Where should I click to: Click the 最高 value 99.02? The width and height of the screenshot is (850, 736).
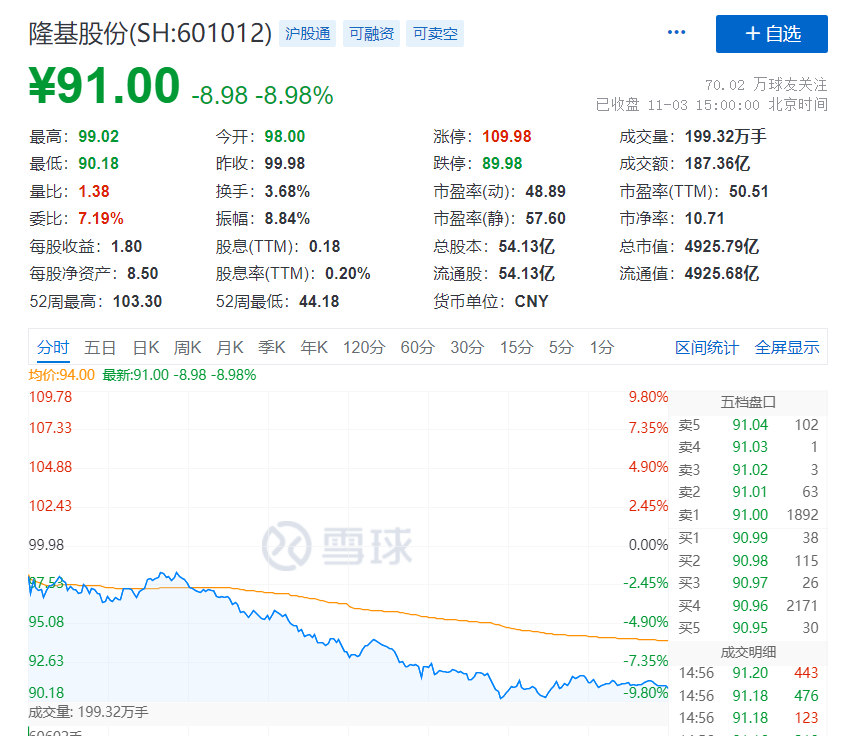[x=98, y=136]
